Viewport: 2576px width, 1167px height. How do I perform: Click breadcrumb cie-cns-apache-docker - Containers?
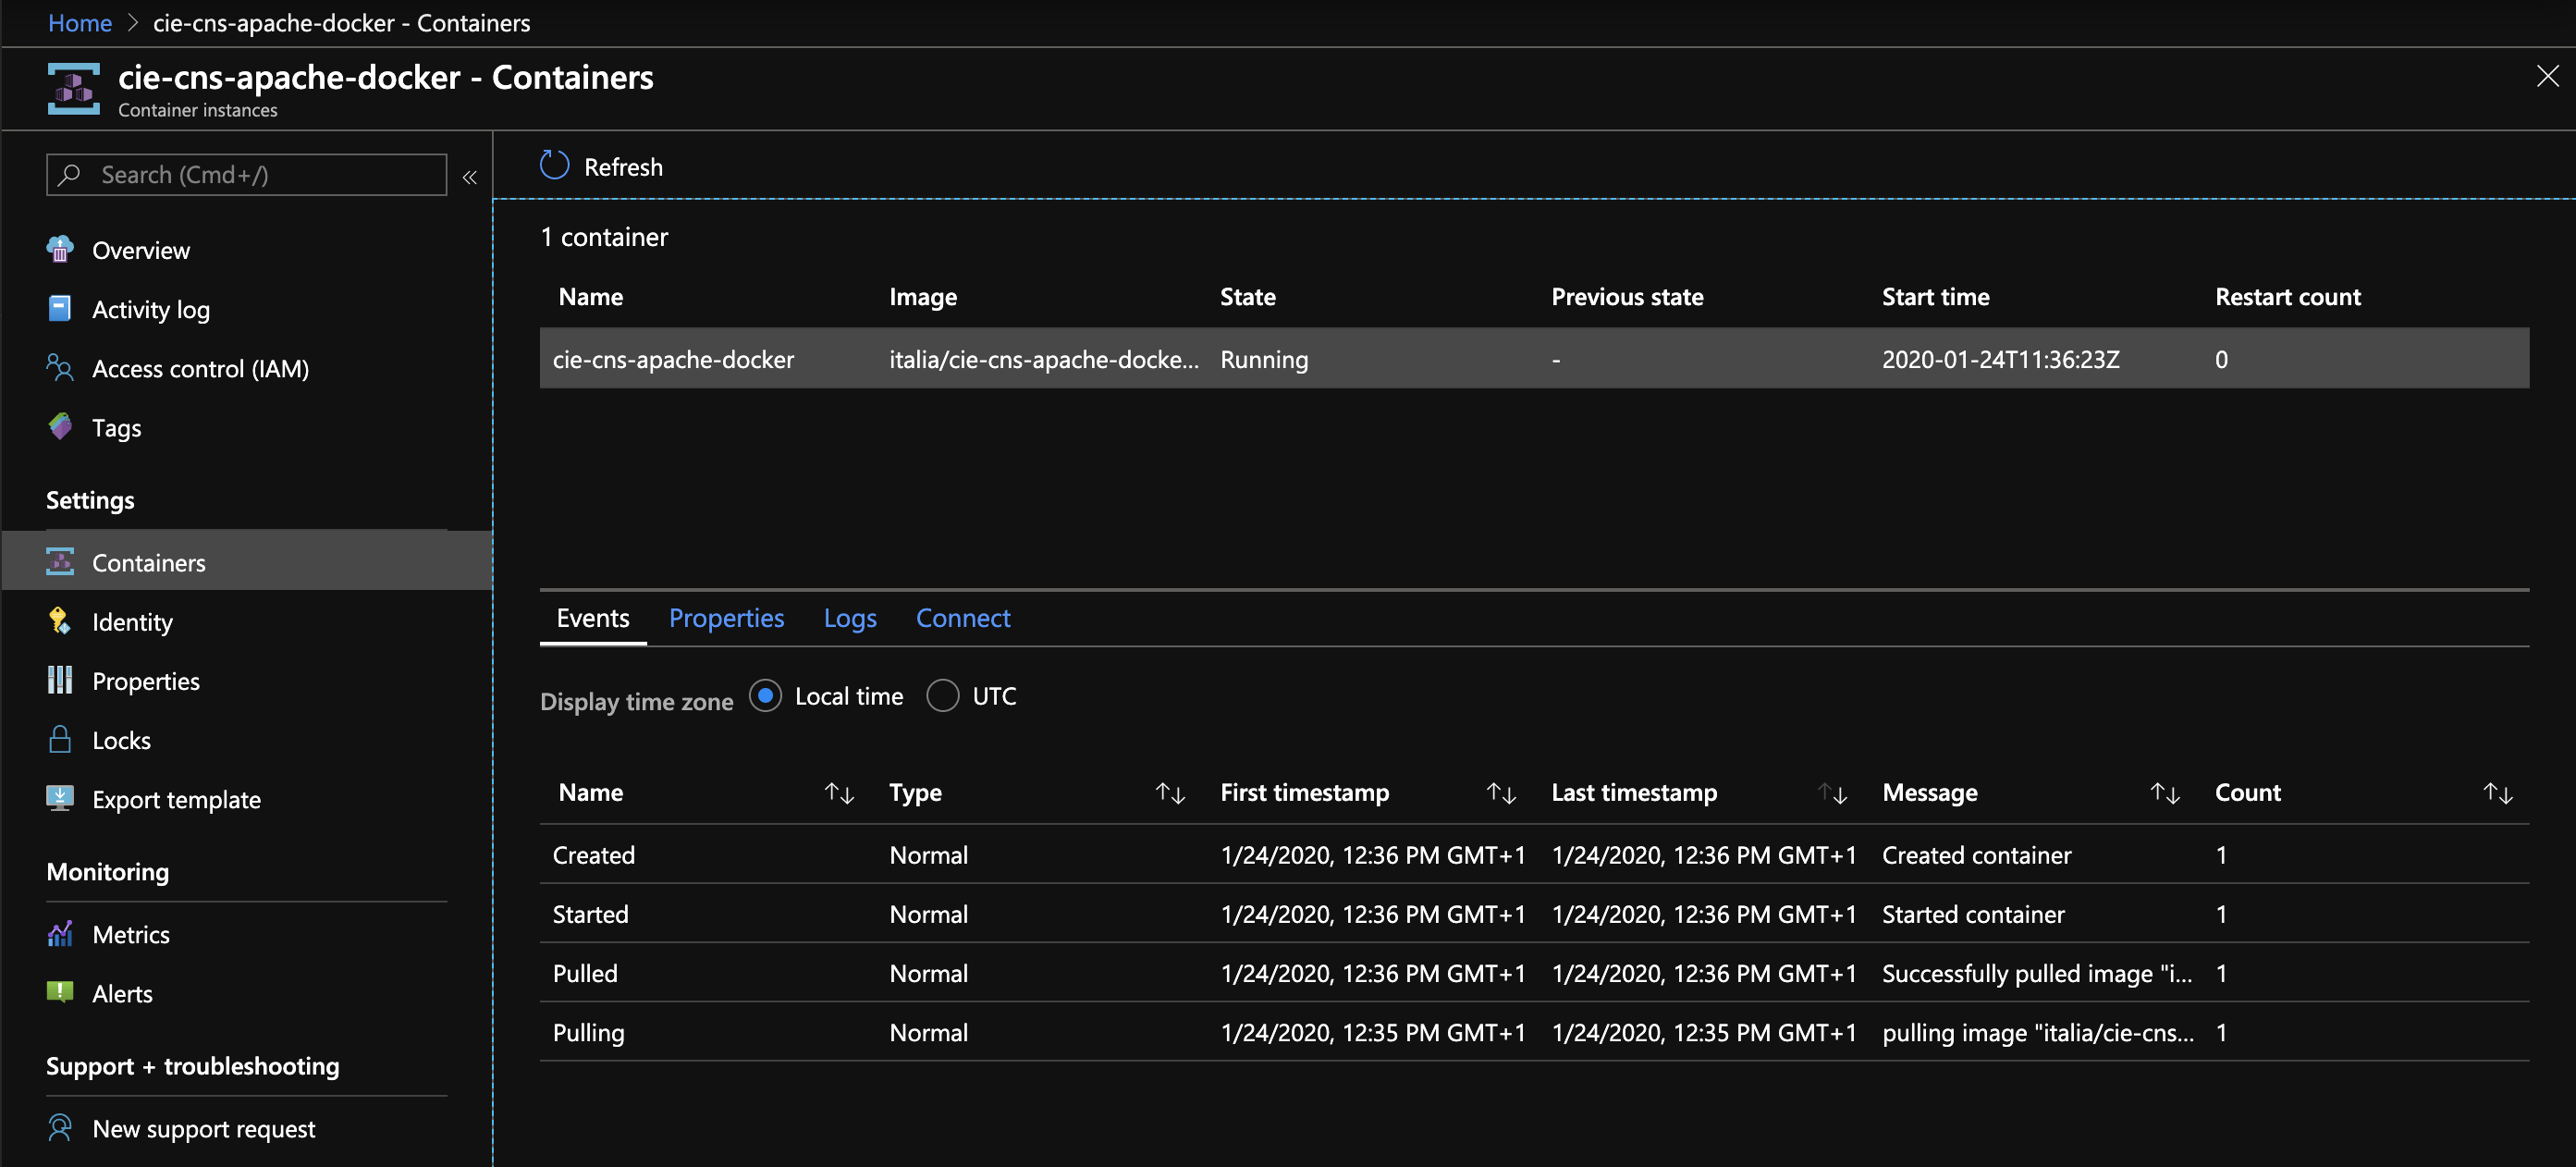tap(341, 22)
